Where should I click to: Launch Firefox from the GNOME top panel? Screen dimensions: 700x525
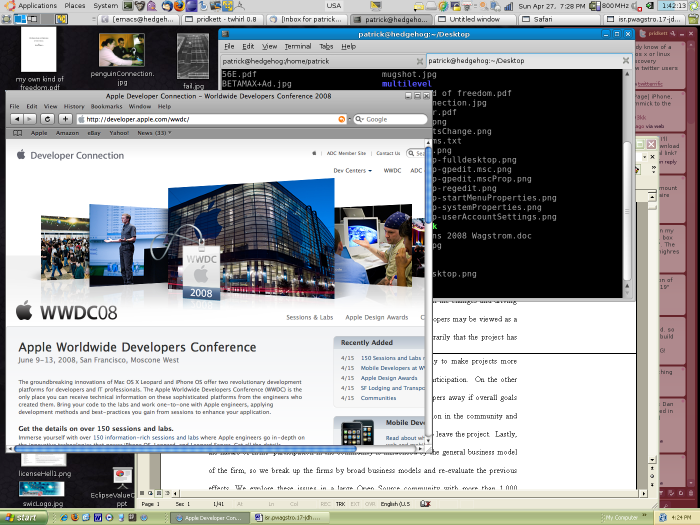tap(179, 6)
